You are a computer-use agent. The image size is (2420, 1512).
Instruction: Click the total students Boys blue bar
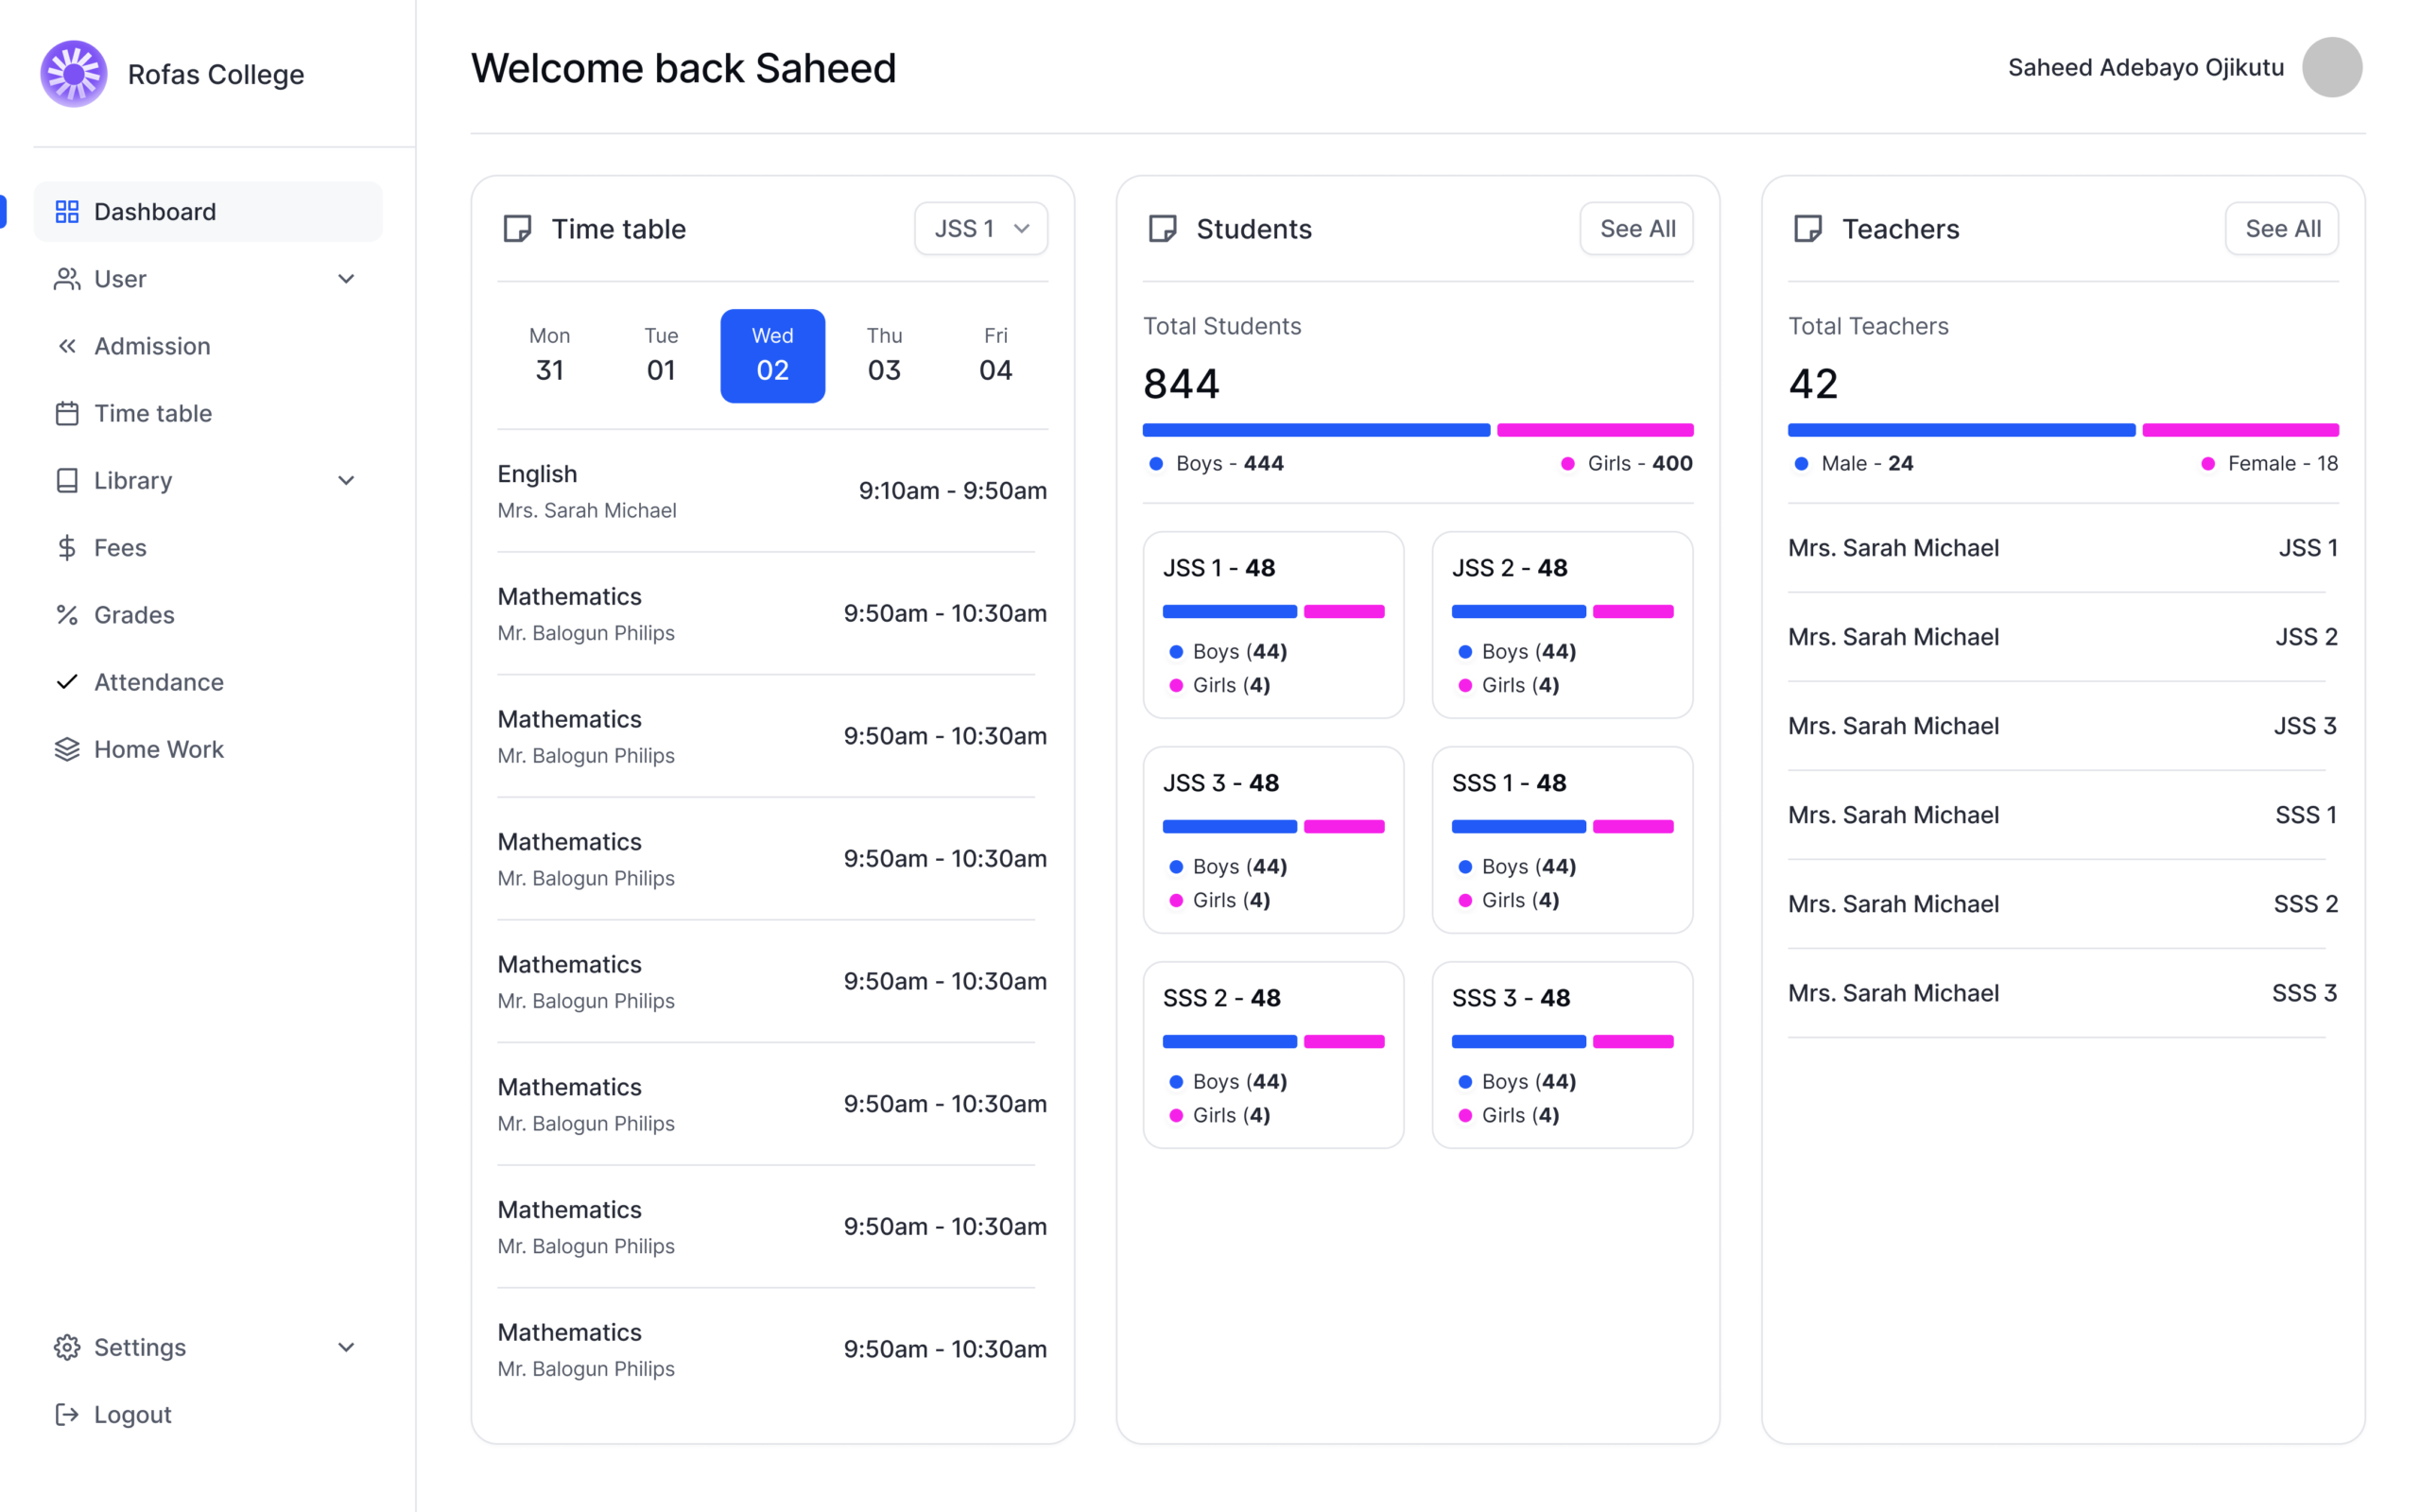[x=1315, y=430]
